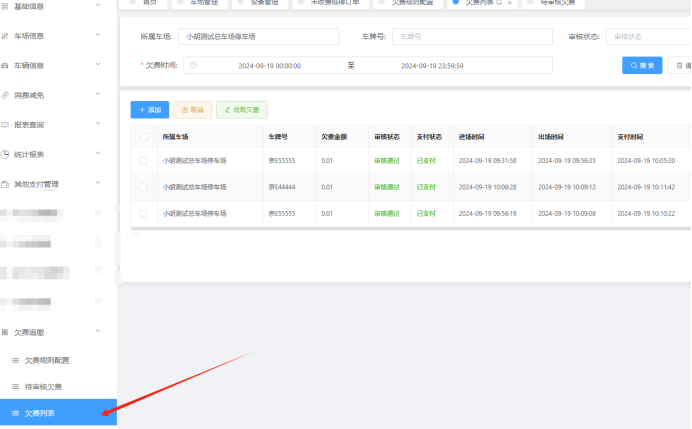Image resolution: width=692 pixels, height=429 pixels.
Task: Click the 车牌号 input field
Action: 472,37
